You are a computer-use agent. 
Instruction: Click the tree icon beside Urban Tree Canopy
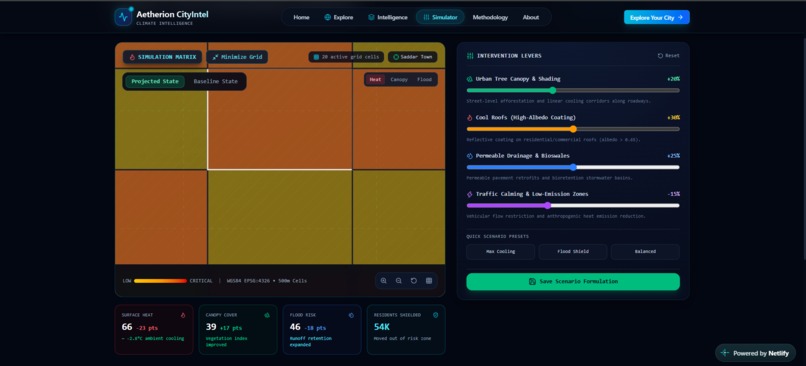click(x=469, y=79)
